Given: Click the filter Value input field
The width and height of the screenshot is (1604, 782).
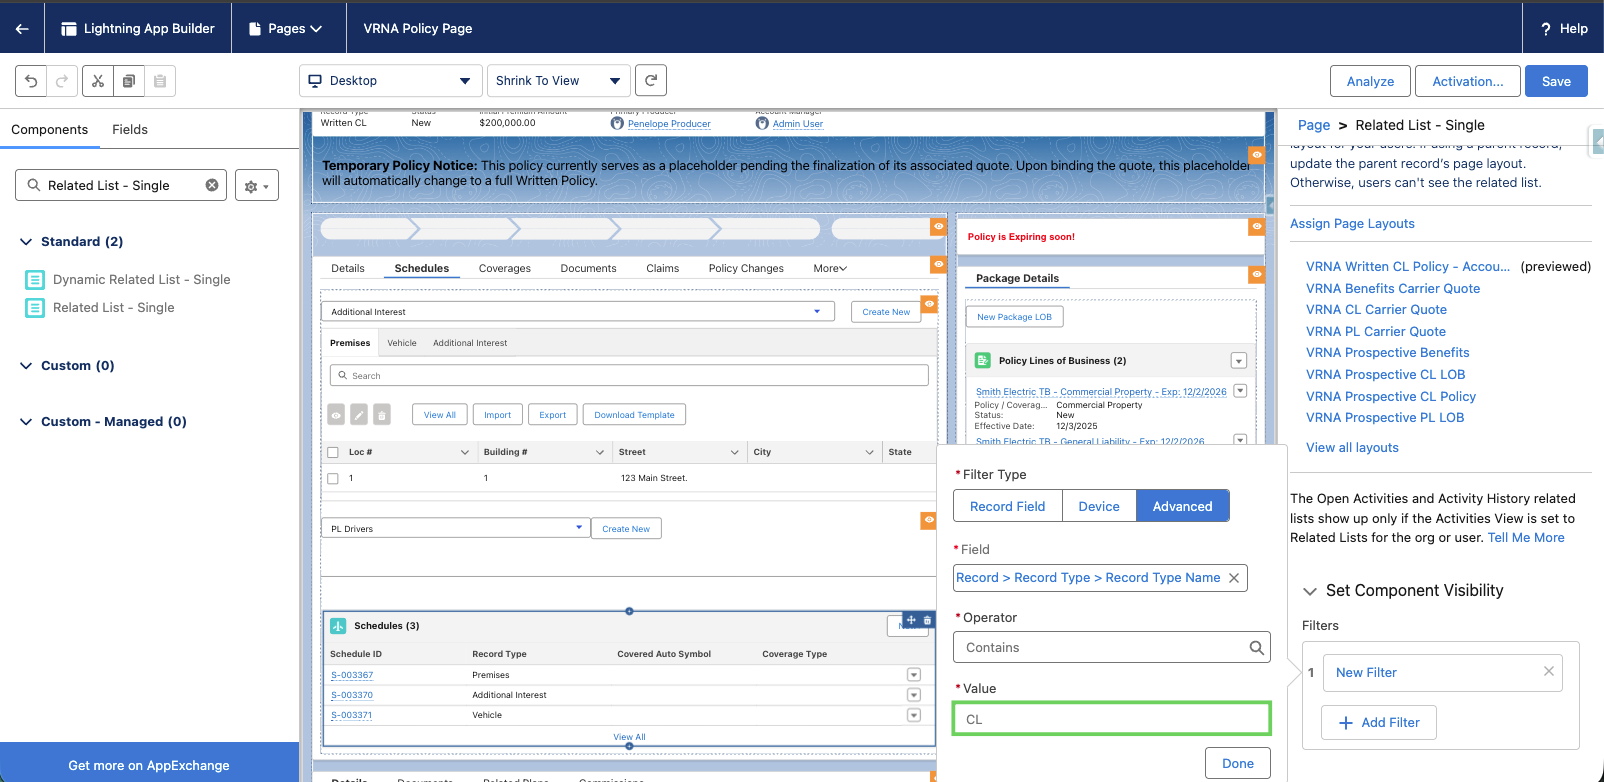Looking at the screenshot, I should [1112, 719].
